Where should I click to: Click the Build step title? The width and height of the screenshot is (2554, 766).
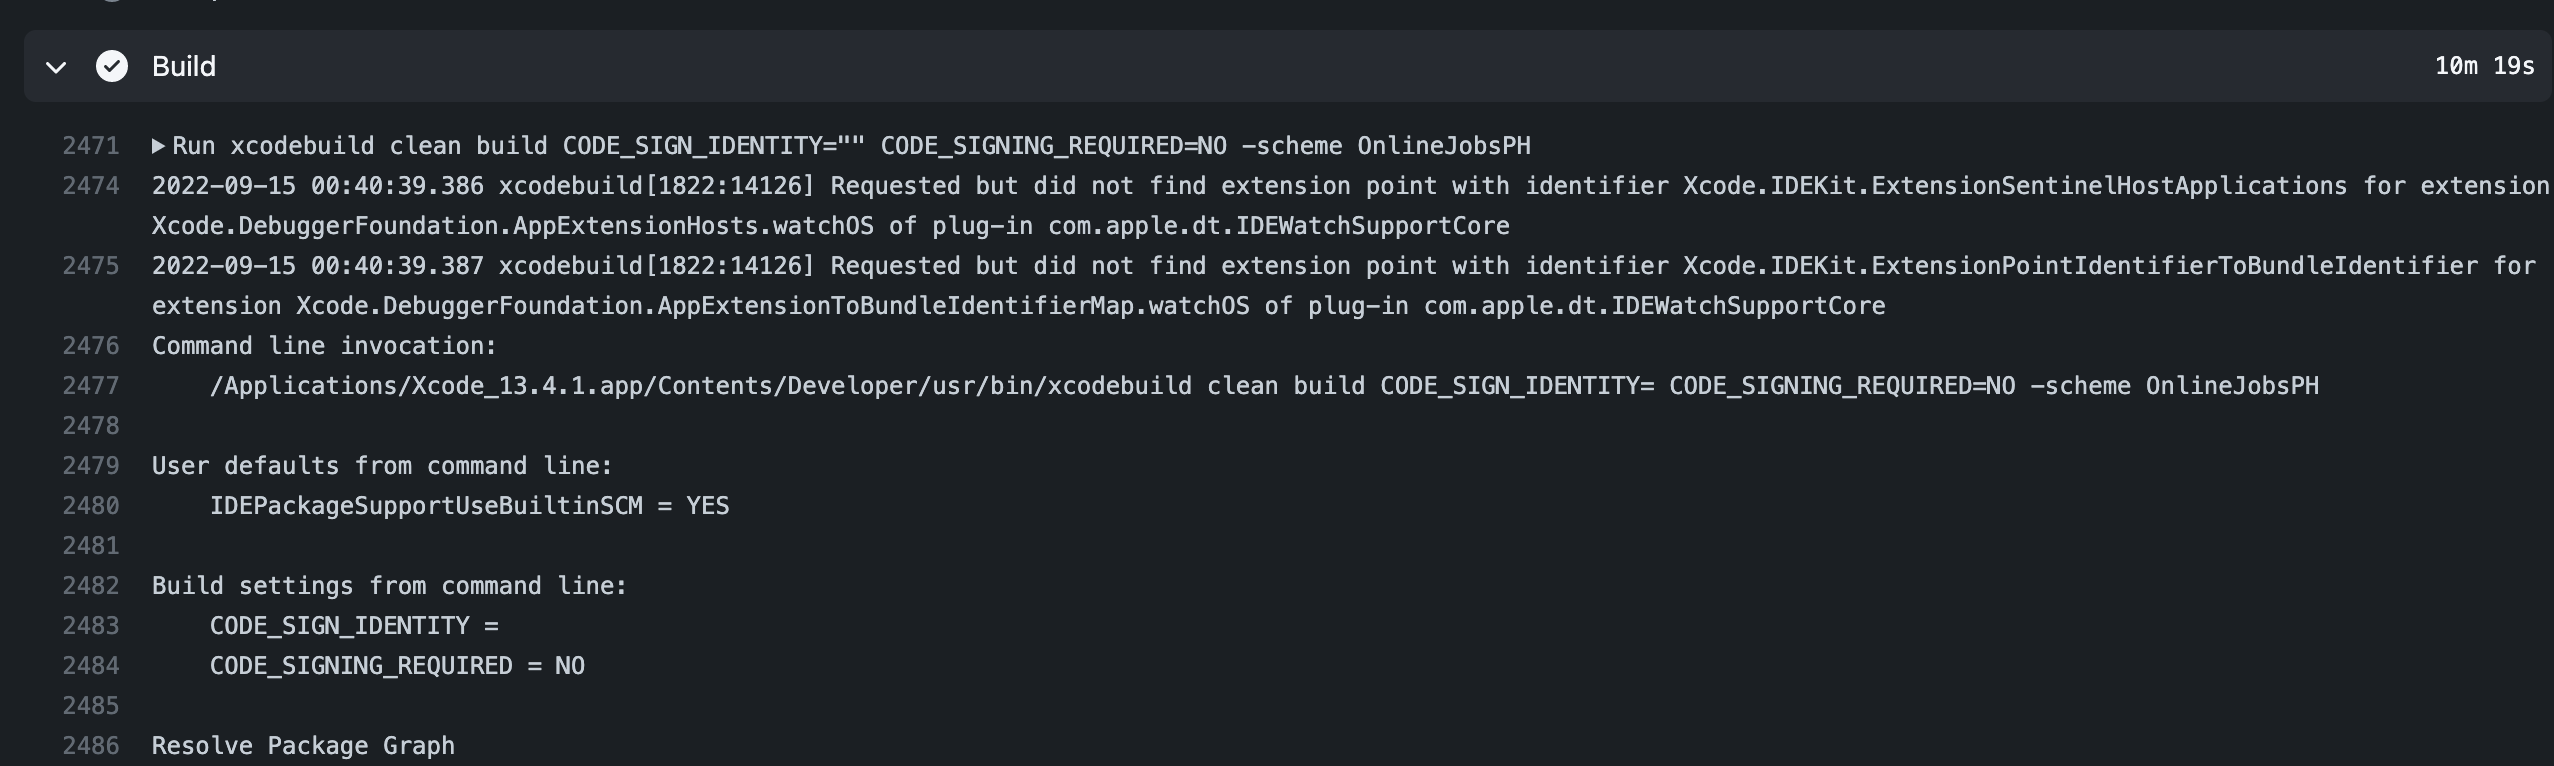(184, 66)
